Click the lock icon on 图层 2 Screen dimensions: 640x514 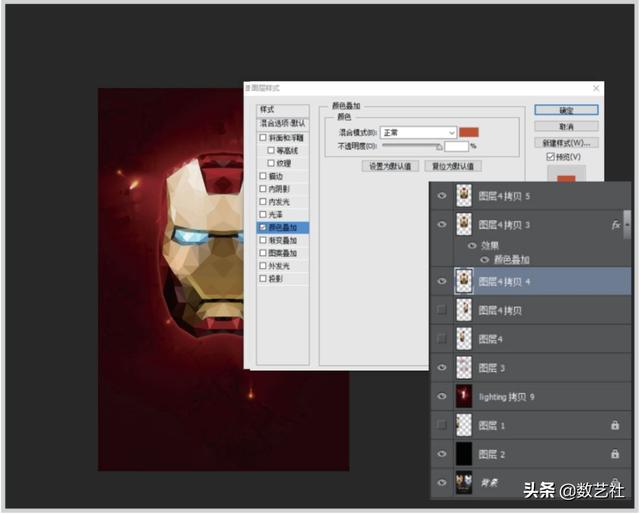(615, 454)
